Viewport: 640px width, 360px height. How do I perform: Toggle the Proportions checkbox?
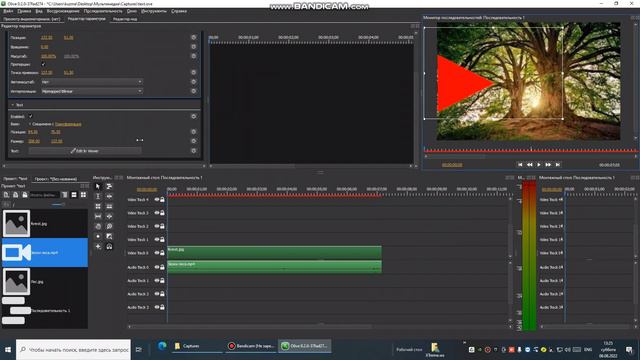pyautogui.click(x=43, y=64)
